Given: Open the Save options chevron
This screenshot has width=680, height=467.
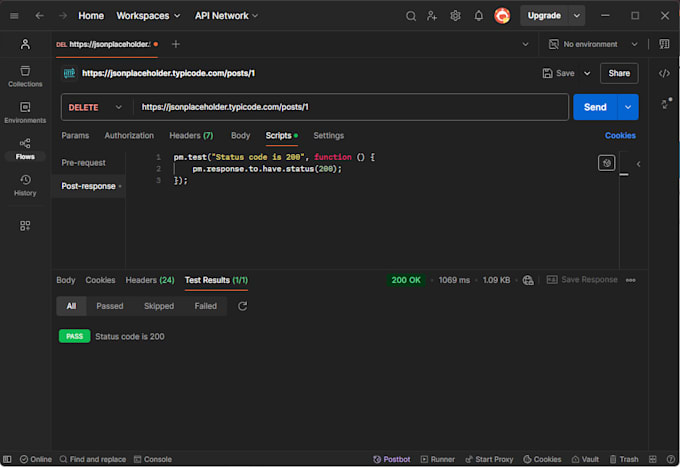Looking at the screenshot, I should 587,73.
